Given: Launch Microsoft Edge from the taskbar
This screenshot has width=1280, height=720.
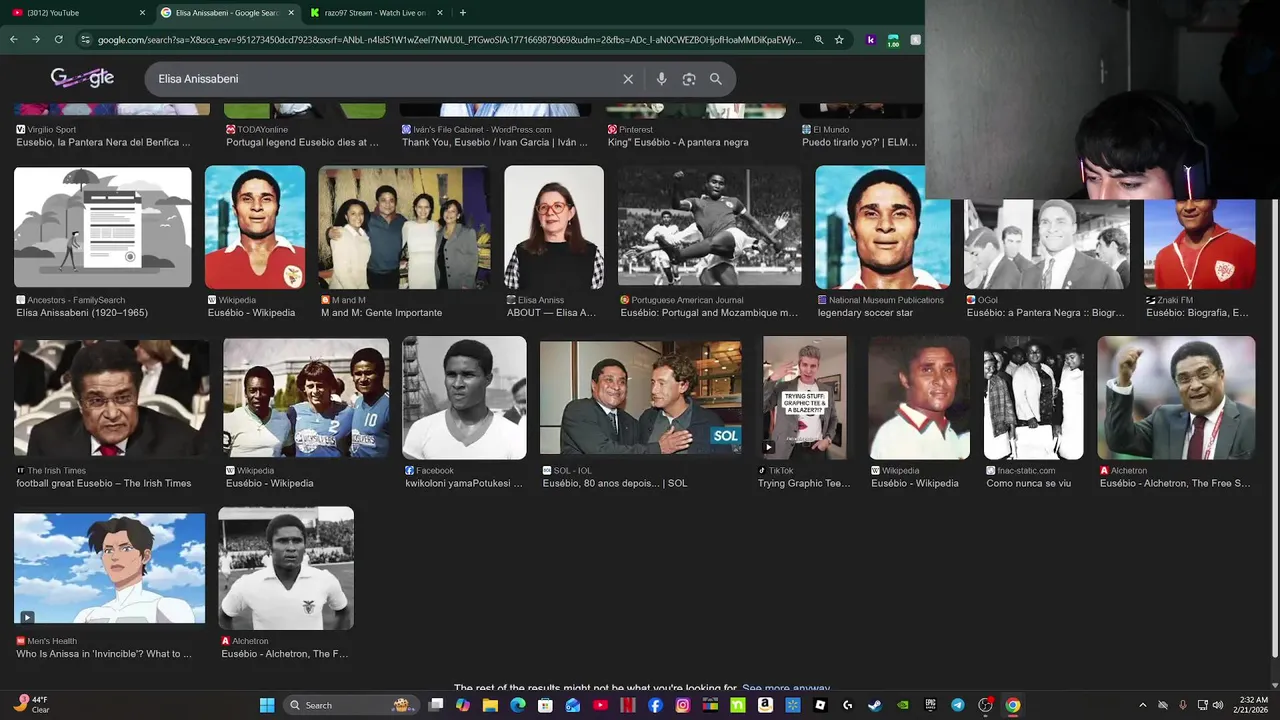Looking at the screenshot, I should [518, 705].
